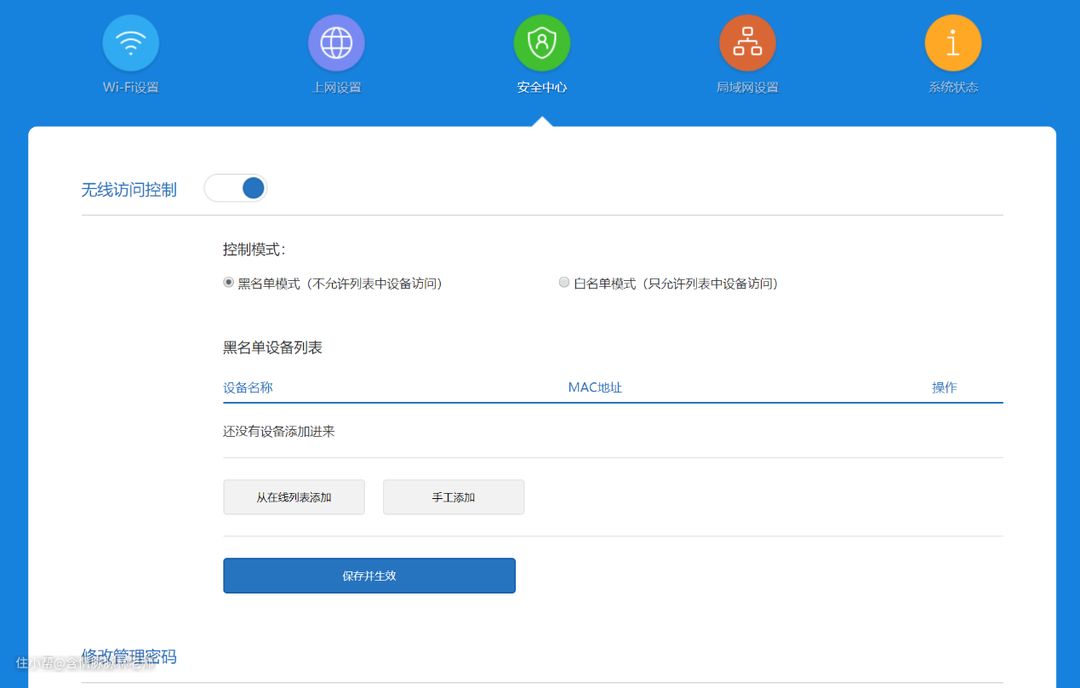Click the yellow 系统状态 info icon

[x=953, y=43]
